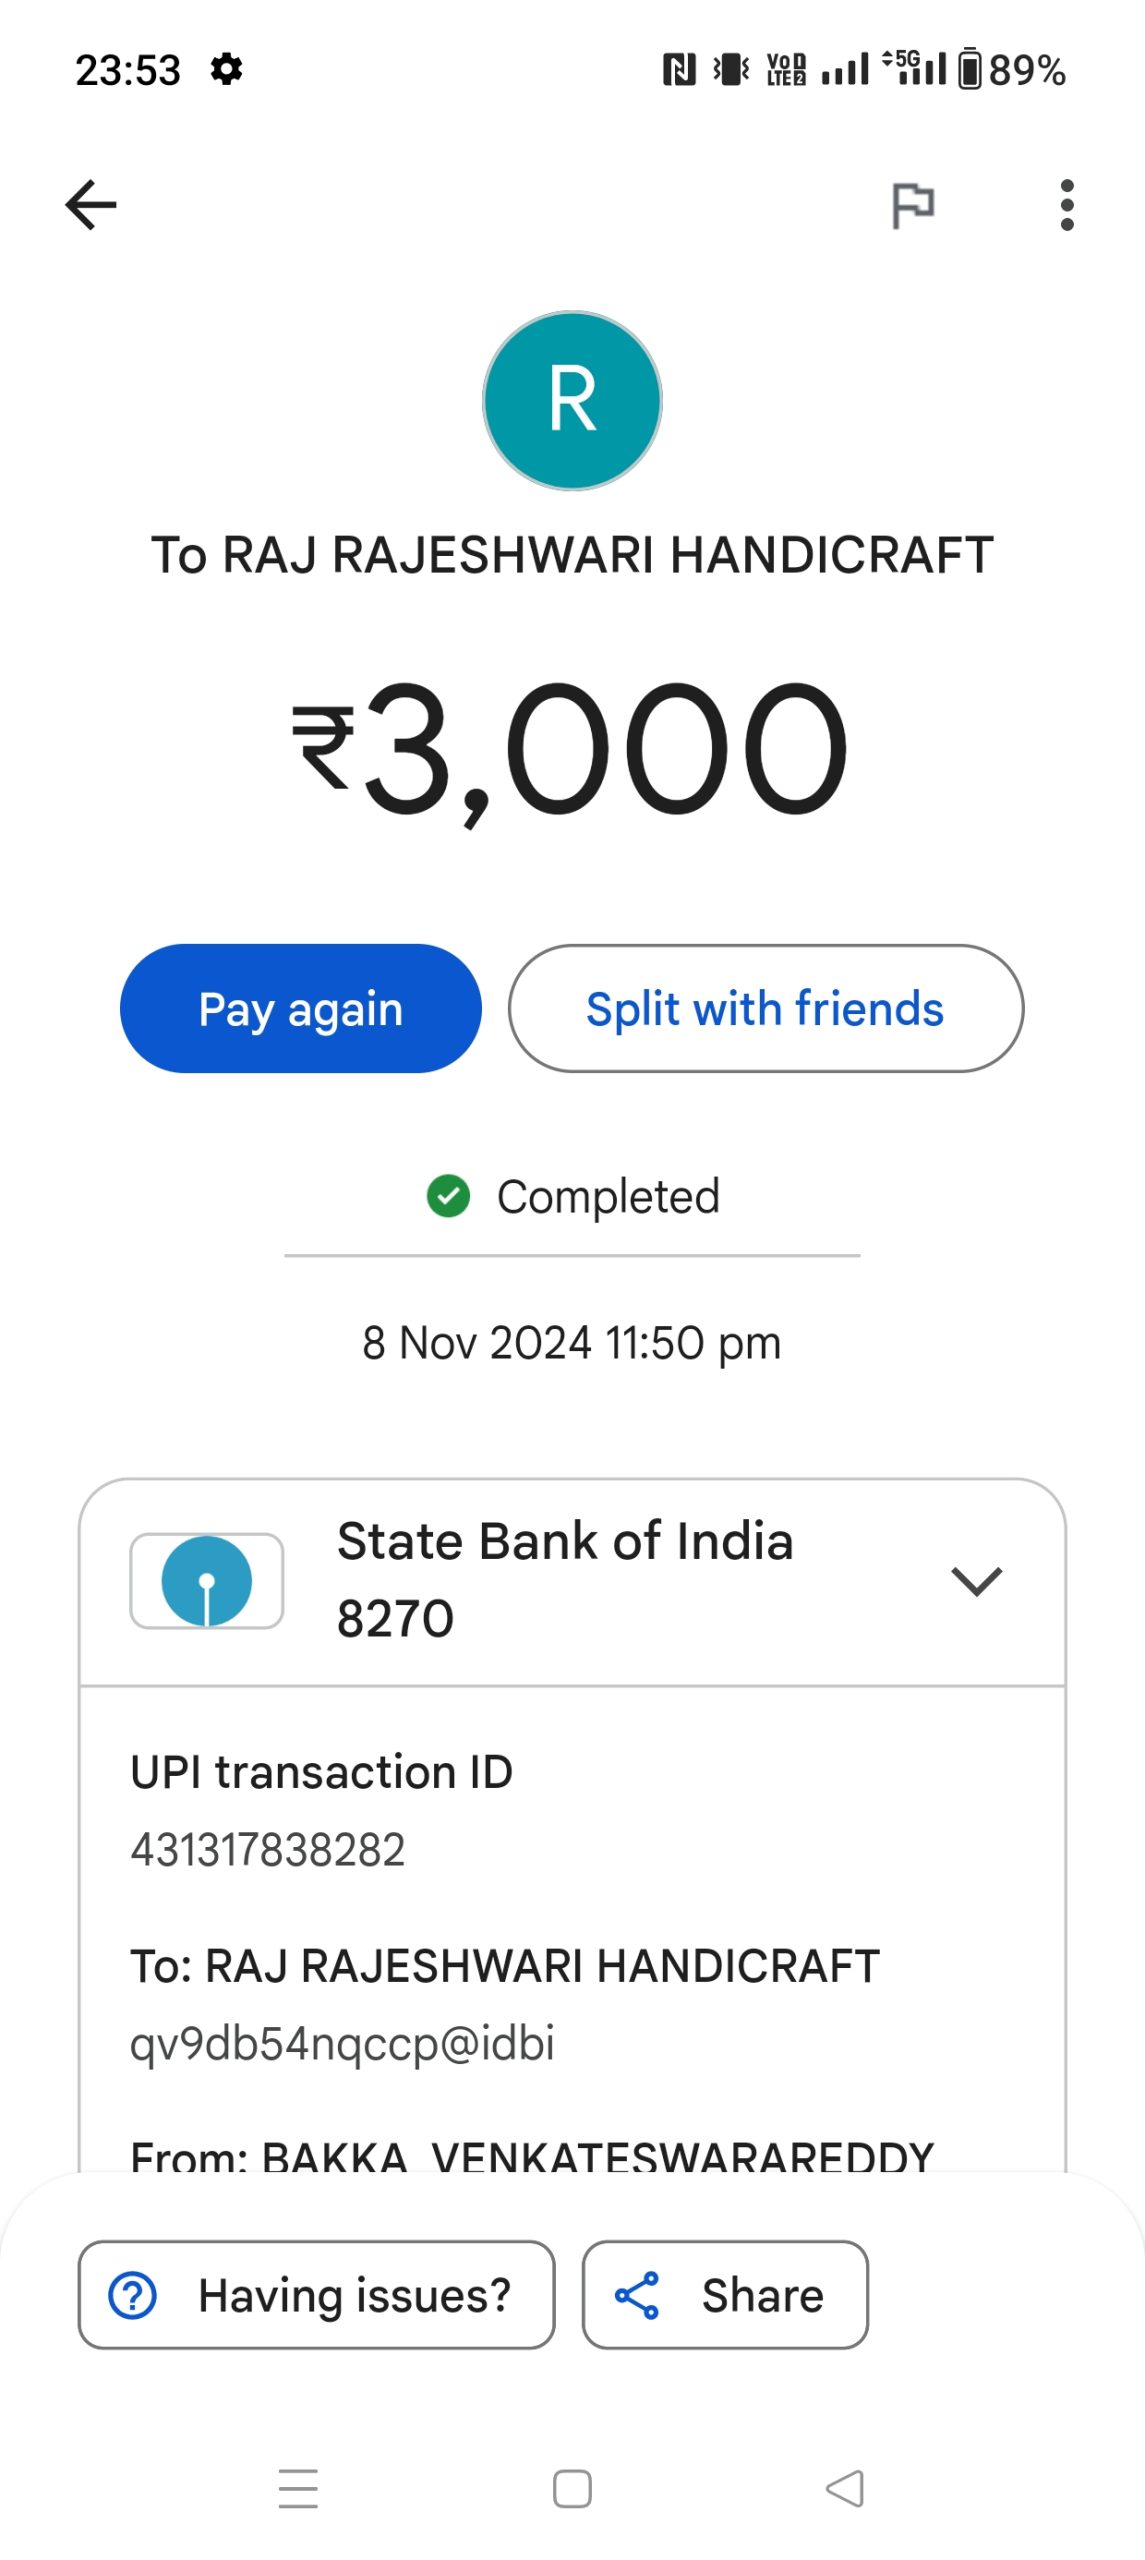This screenshot has width=1145, height=2560.
Task: Tap the Having issues? button
Action: 316,2295
